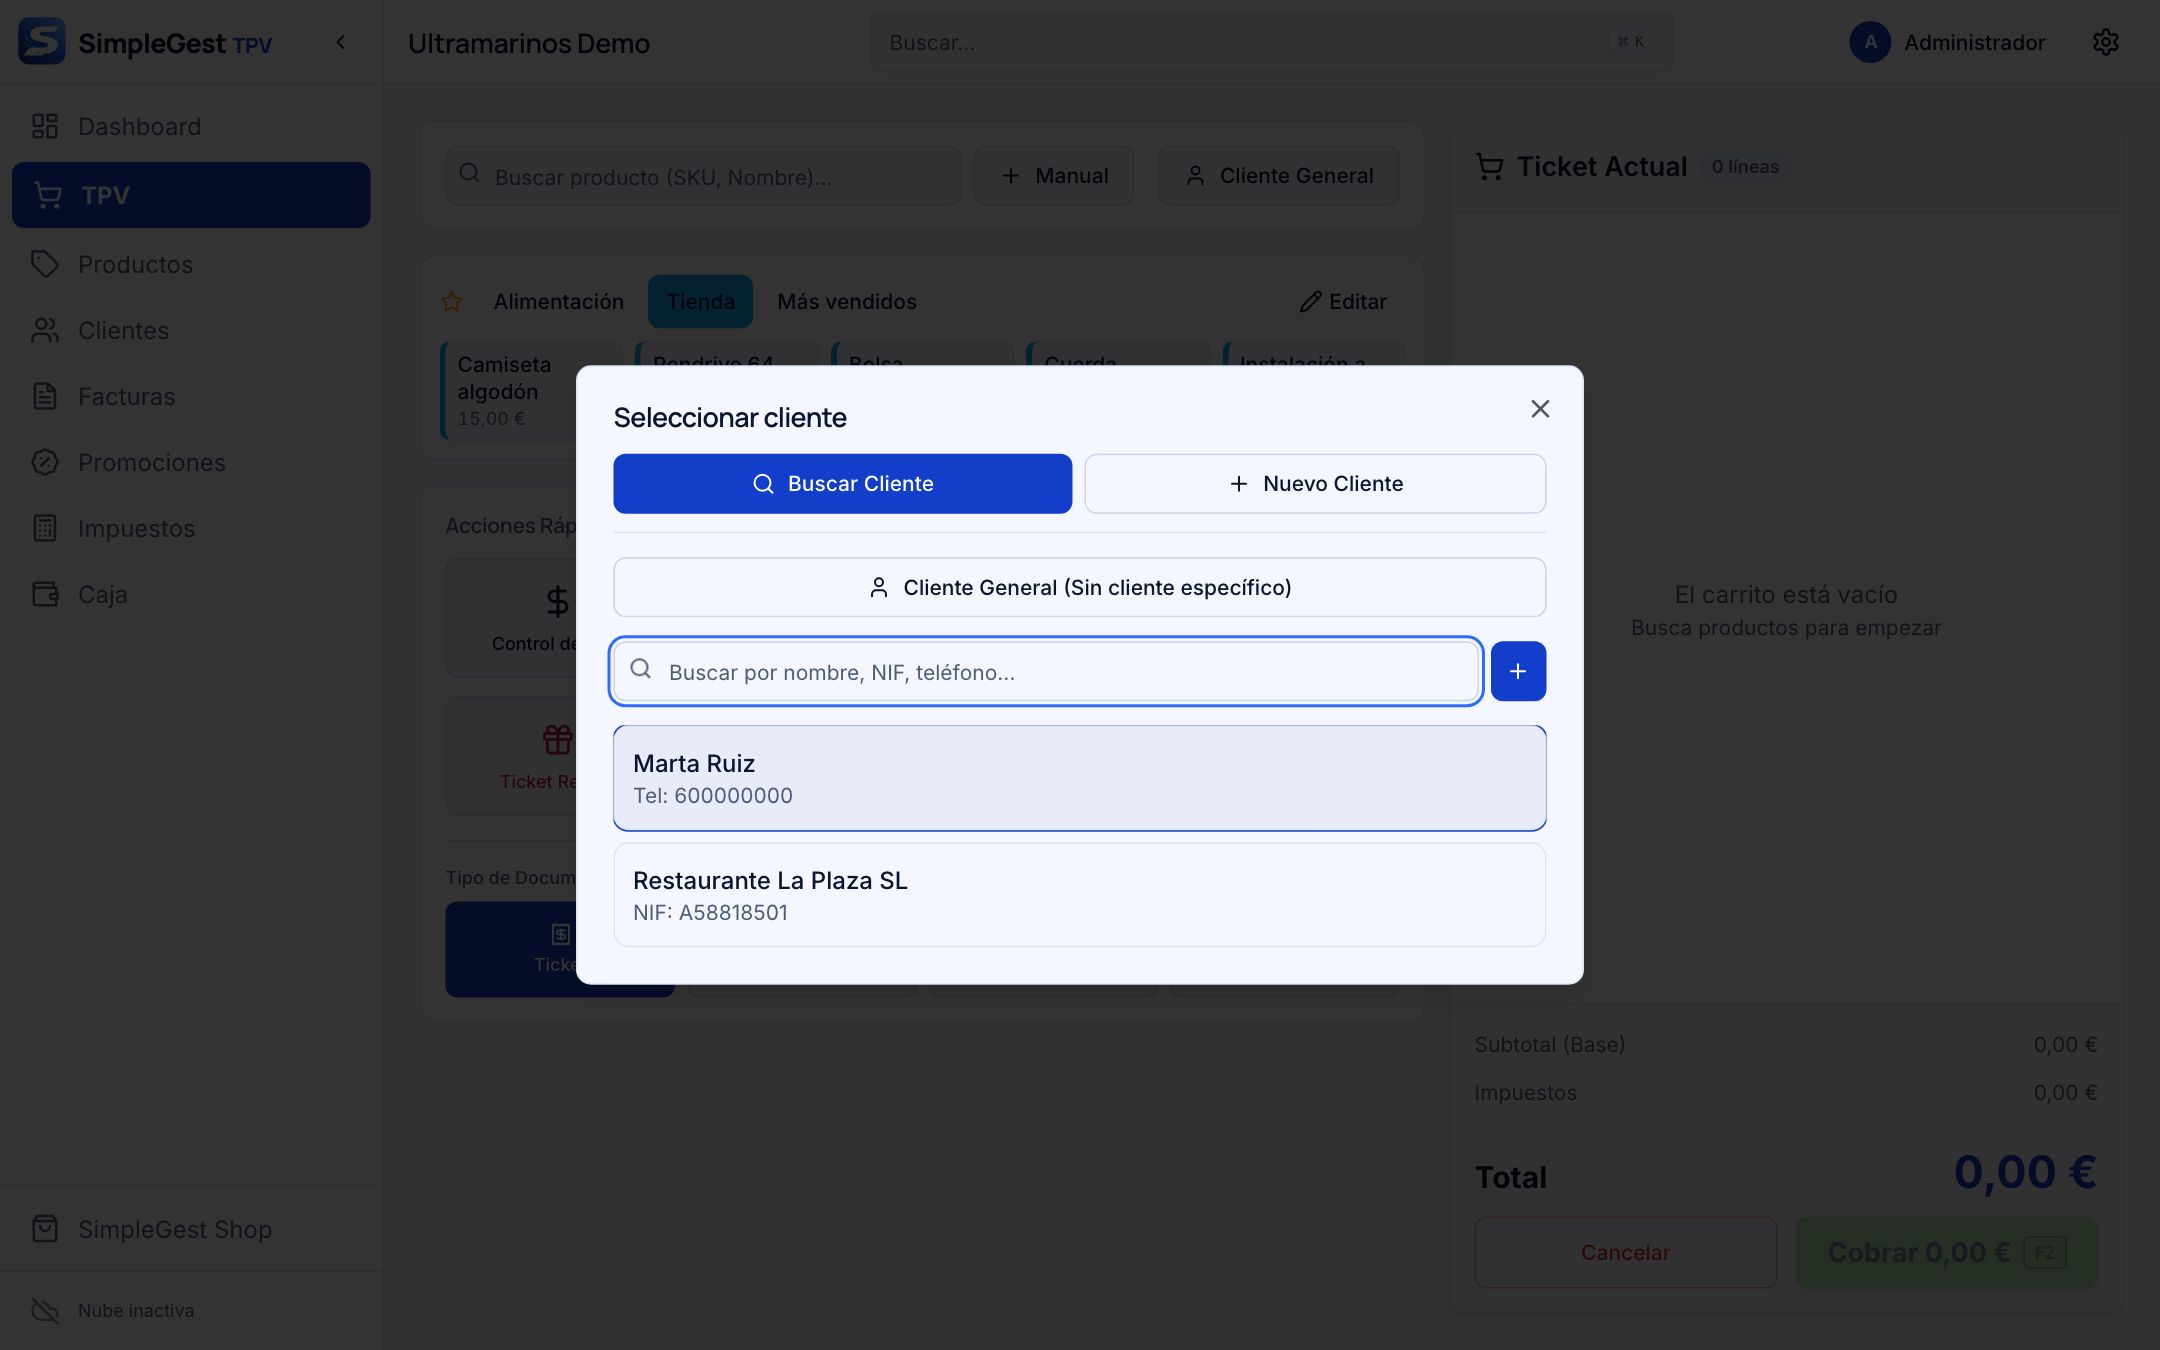Open the settings gear icon
This screenshot has width=2160, height=1350.
[2105, 42]
